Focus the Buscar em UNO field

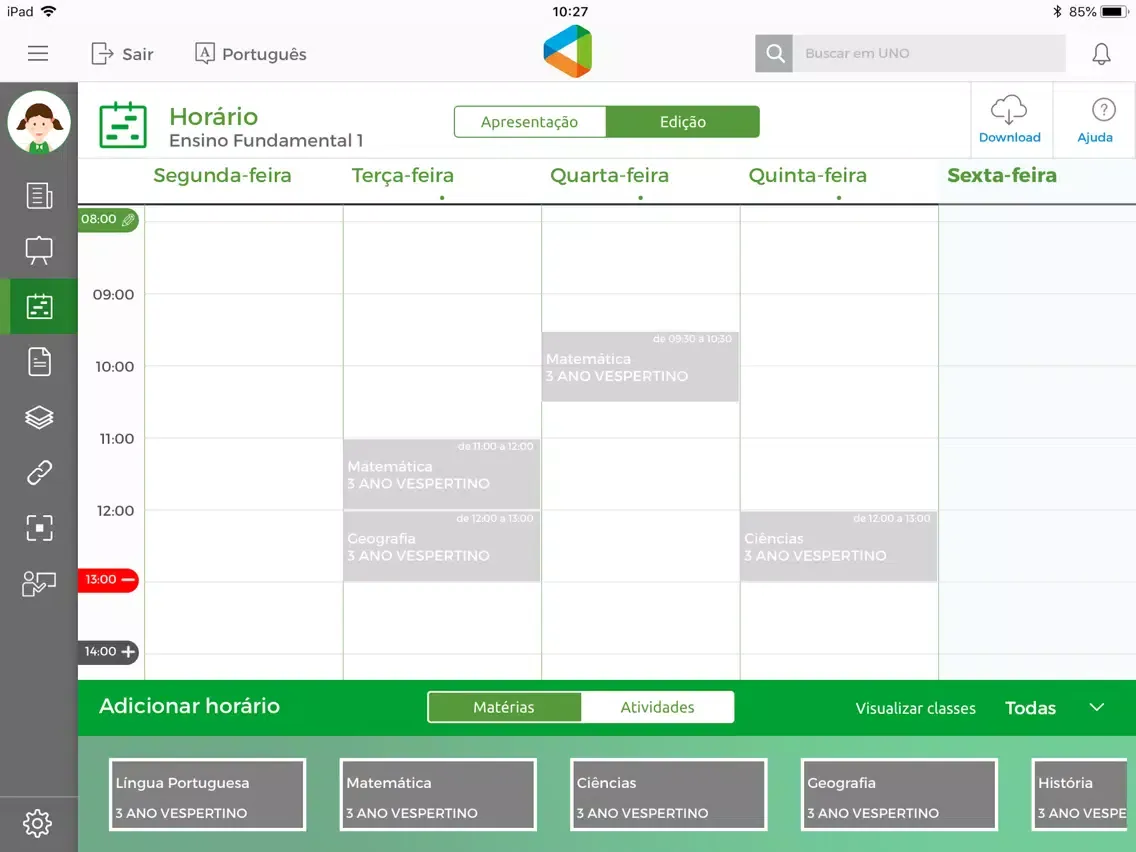pos(930,53)
